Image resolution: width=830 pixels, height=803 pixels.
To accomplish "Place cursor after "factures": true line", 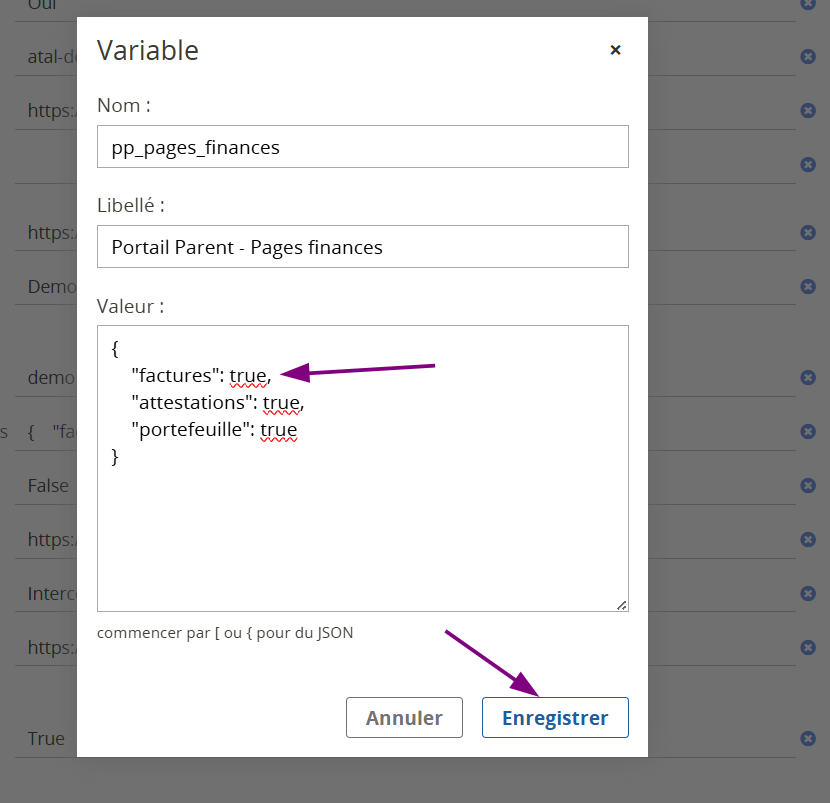I will click(x=273, y=375).
